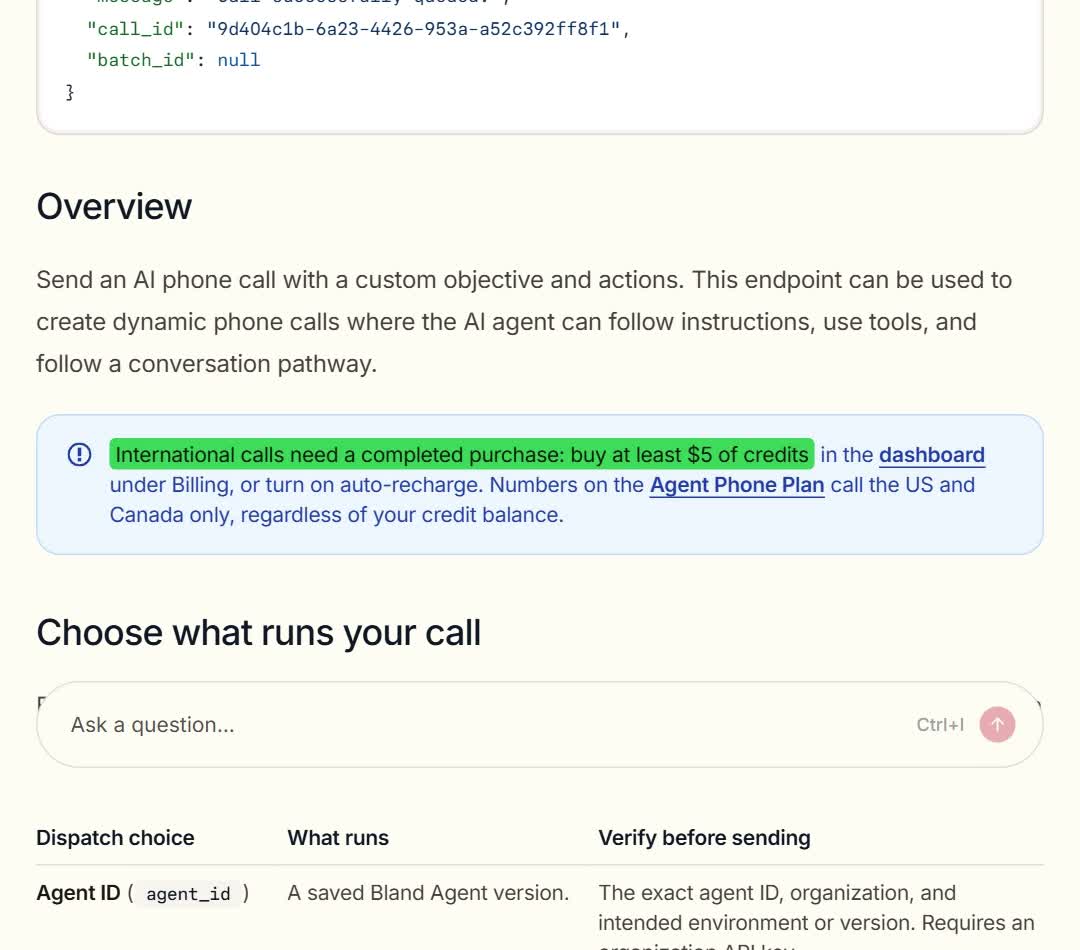Click the send arrow button in Ask bar
Viewport: 1080px width, 950px height.
click(997, 725)
